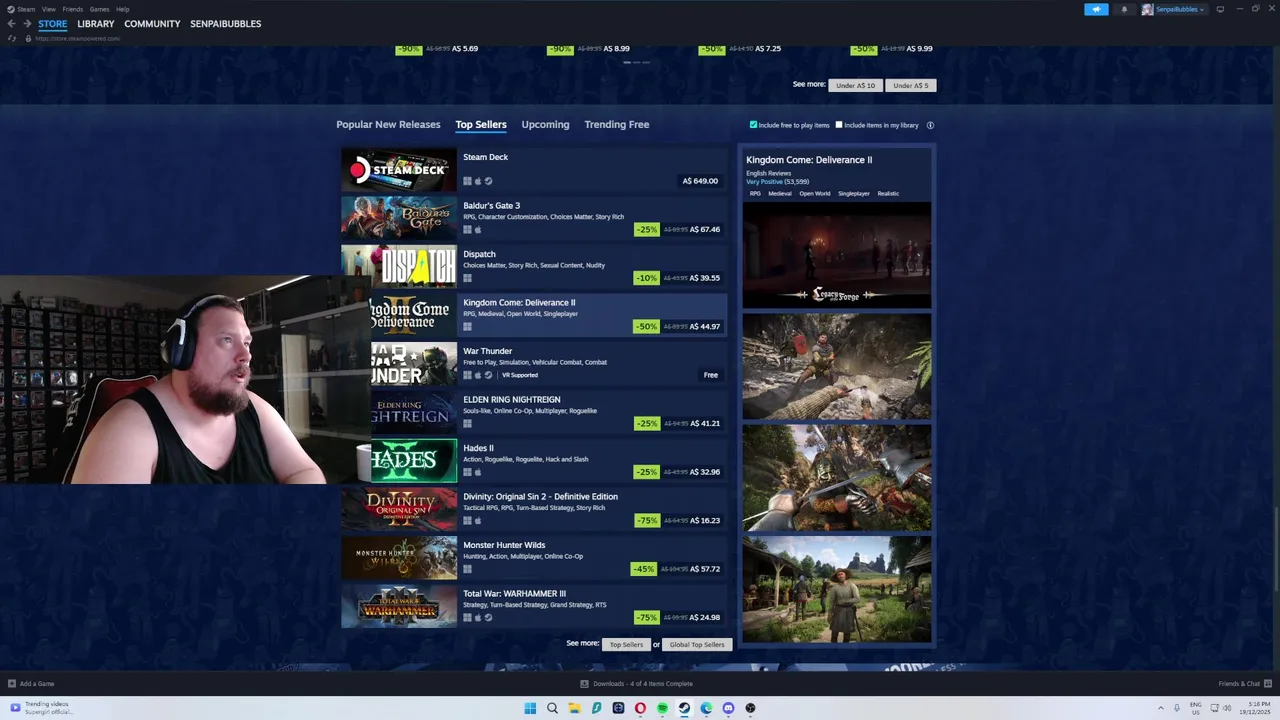Open the Steam menu
The height and width of the screenshot is (720, 1280).
pyautogui.click(x=26, y=9)
